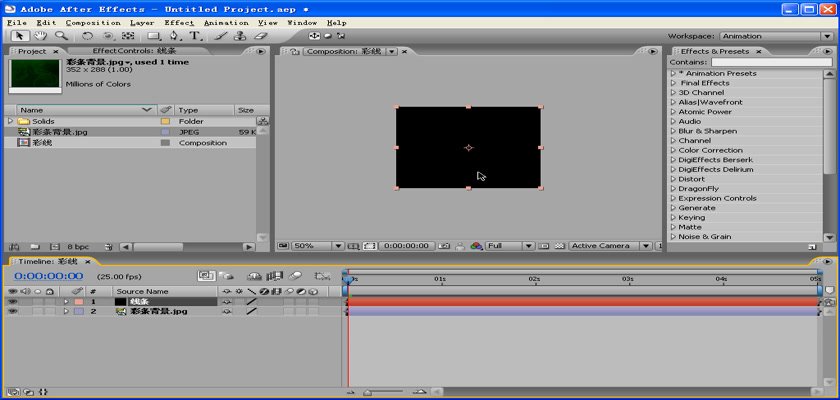Screen dimensions: 840x400
Task: Open the Timeline Graph editor button
Action: 322,276
